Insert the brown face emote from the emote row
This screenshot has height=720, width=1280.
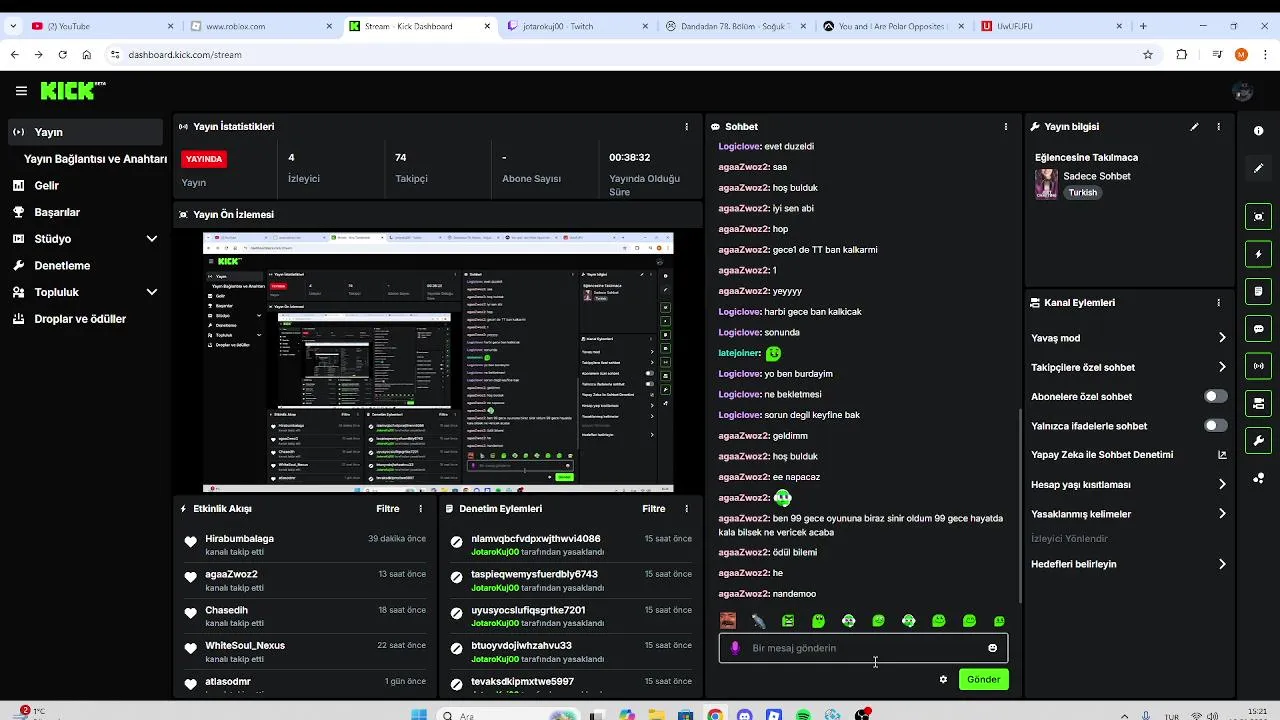pos(728,621)
